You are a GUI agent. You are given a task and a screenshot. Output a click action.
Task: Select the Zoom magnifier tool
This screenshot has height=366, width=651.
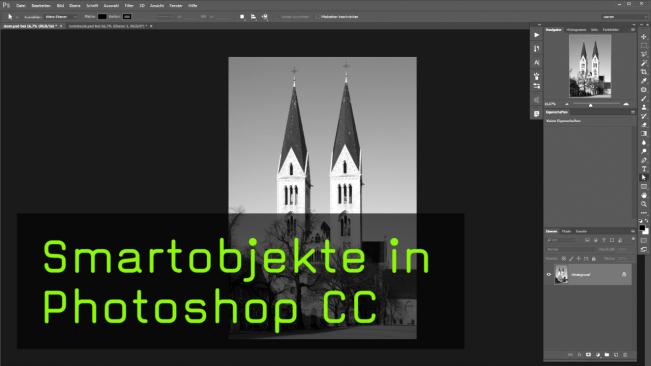pos(644,204)
